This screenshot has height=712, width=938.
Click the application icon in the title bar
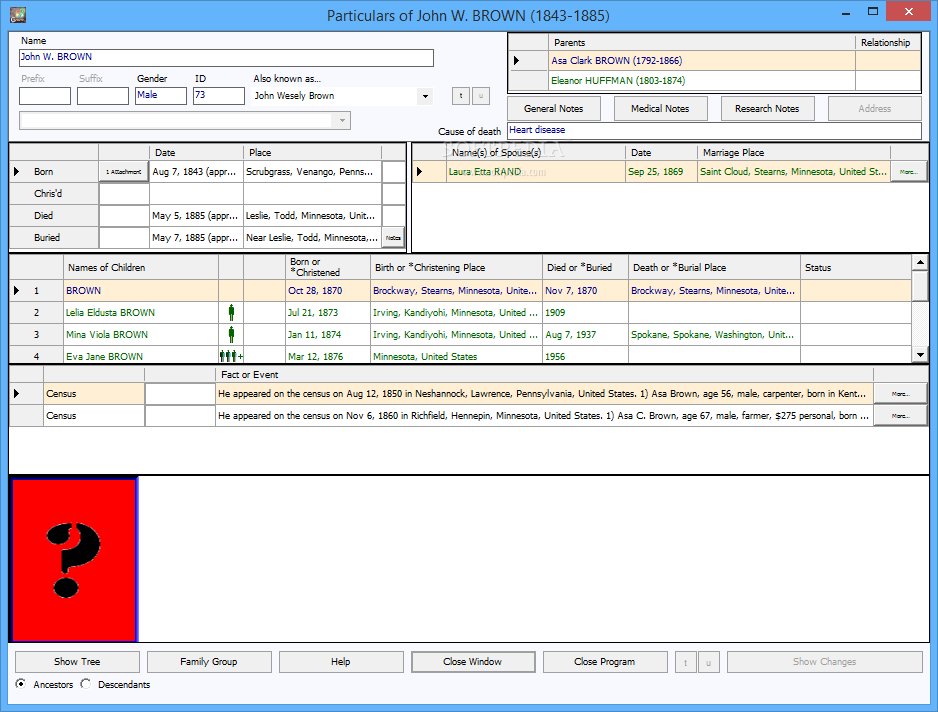[18, 15]
